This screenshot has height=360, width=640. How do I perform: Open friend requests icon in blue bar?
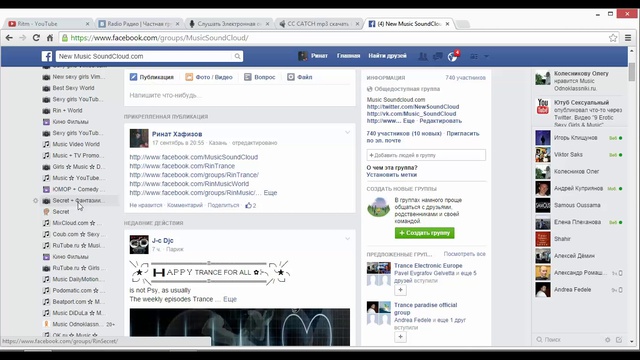[423, 56]
